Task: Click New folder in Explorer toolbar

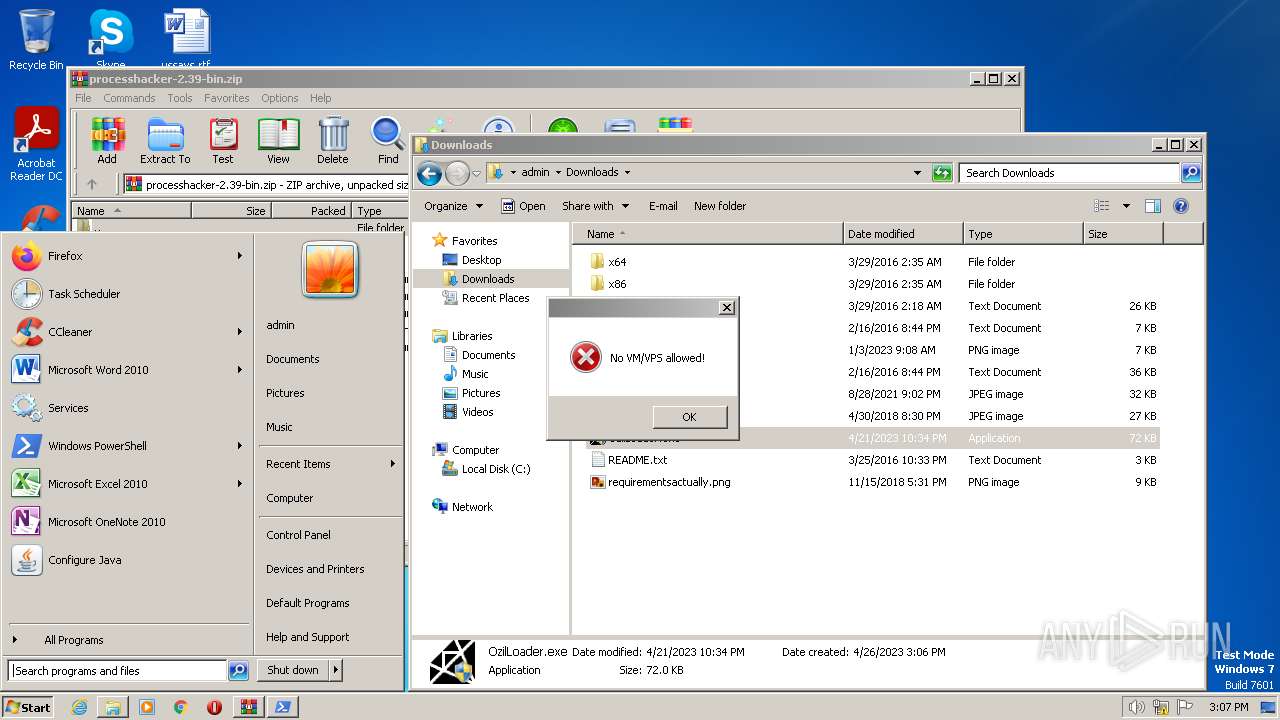Action: 720,206
